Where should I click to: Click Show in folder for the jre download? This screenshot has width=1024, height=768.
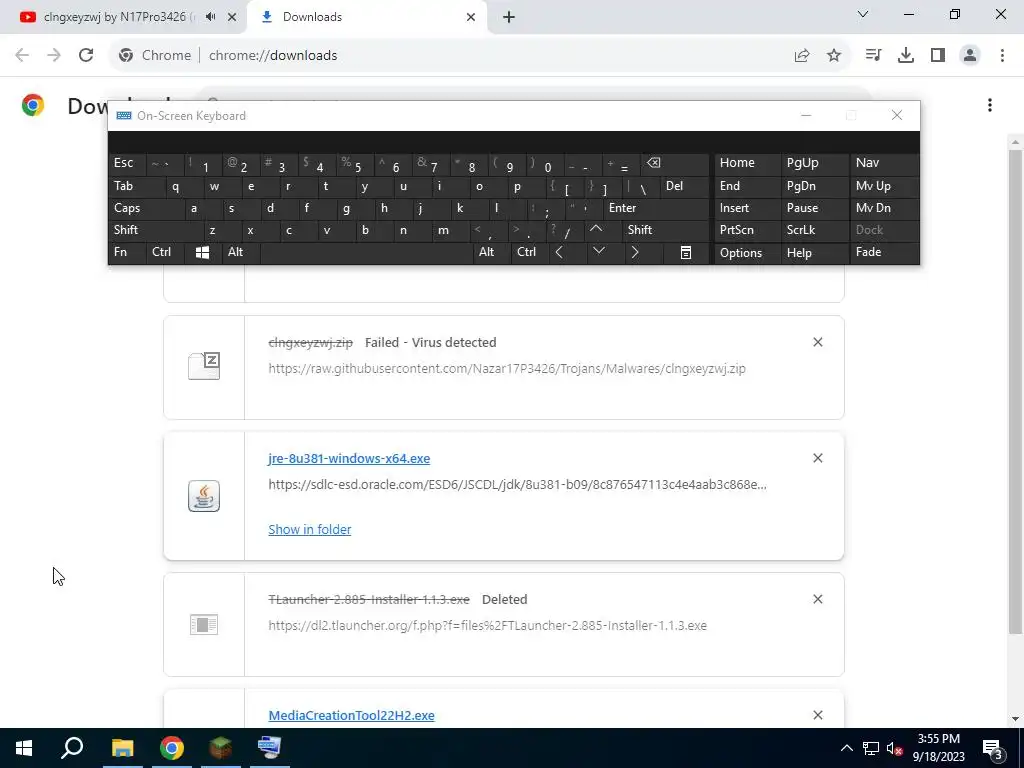tap(310, 529)
